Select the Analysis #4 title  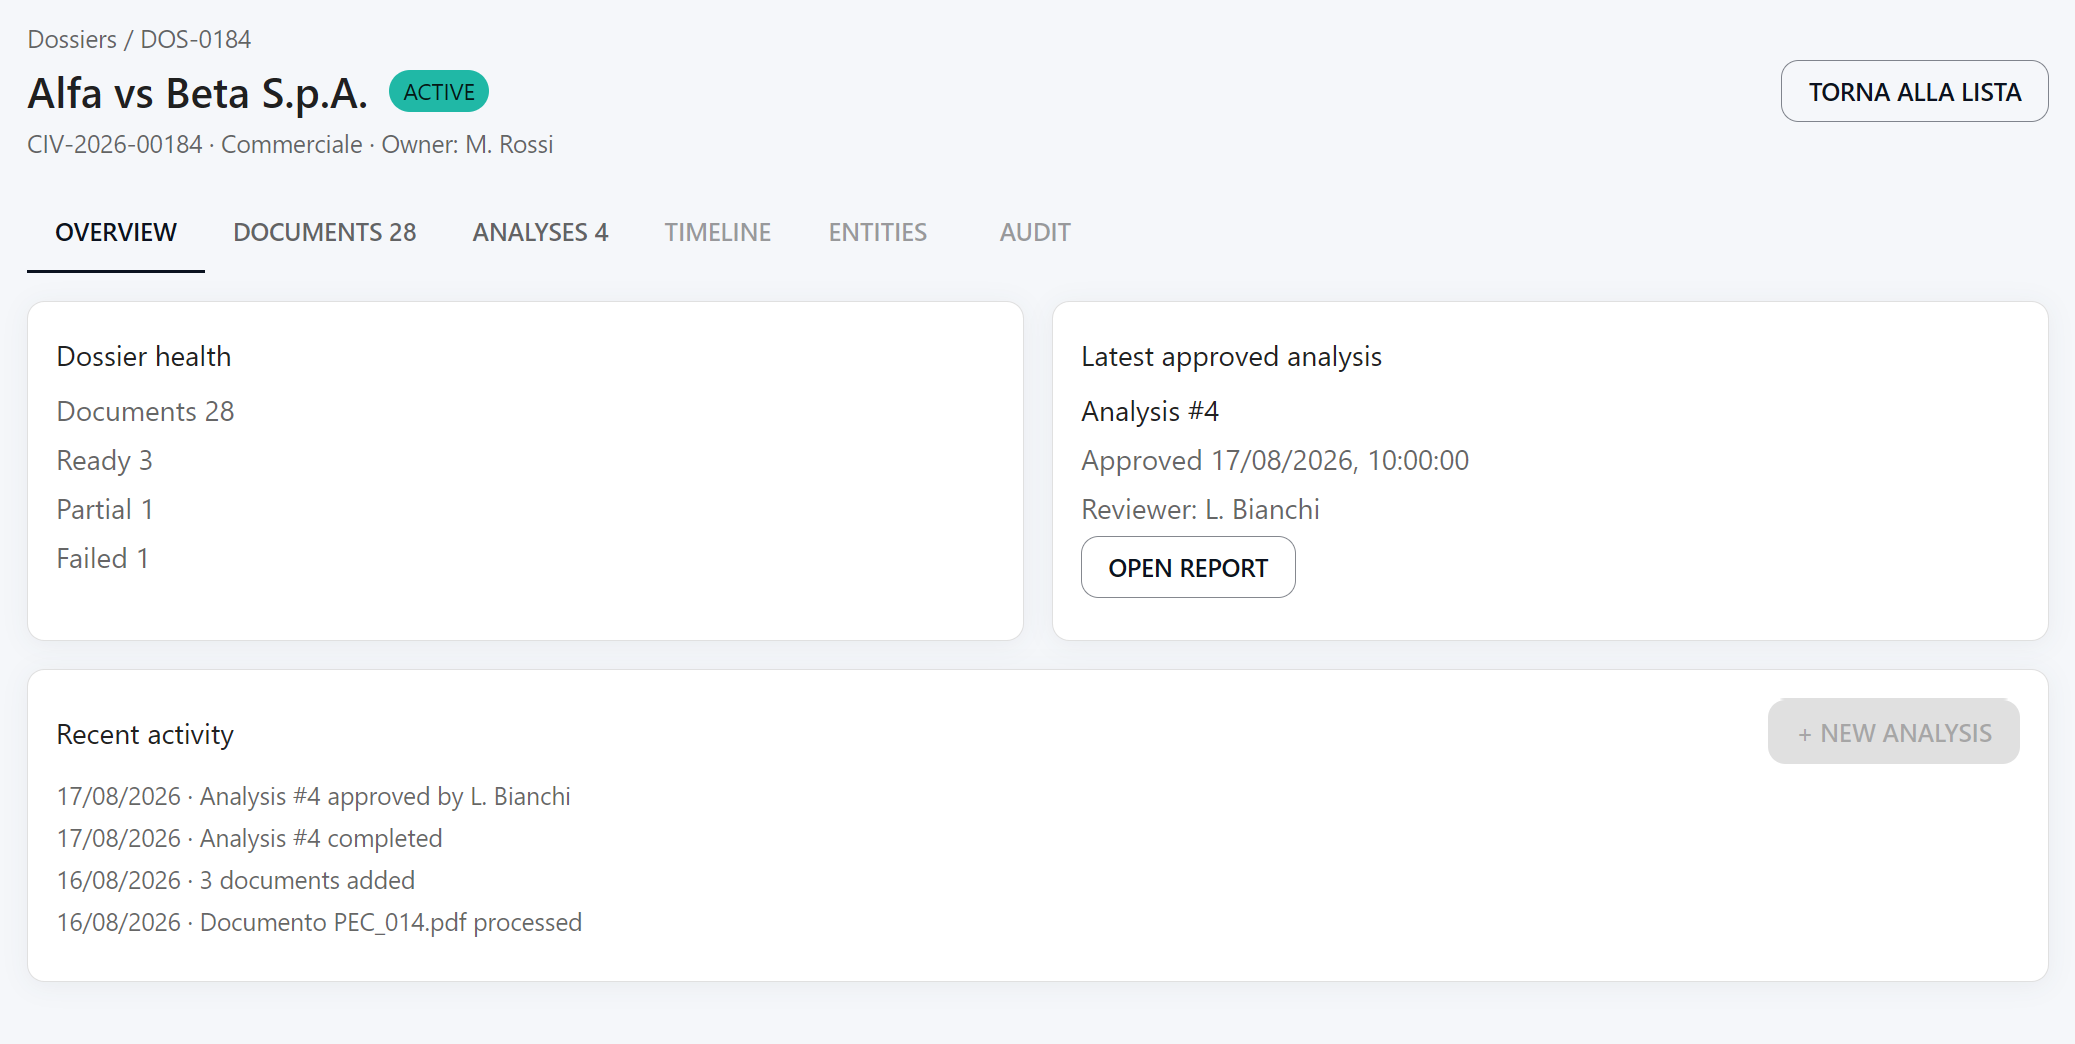click(1150, 411)
